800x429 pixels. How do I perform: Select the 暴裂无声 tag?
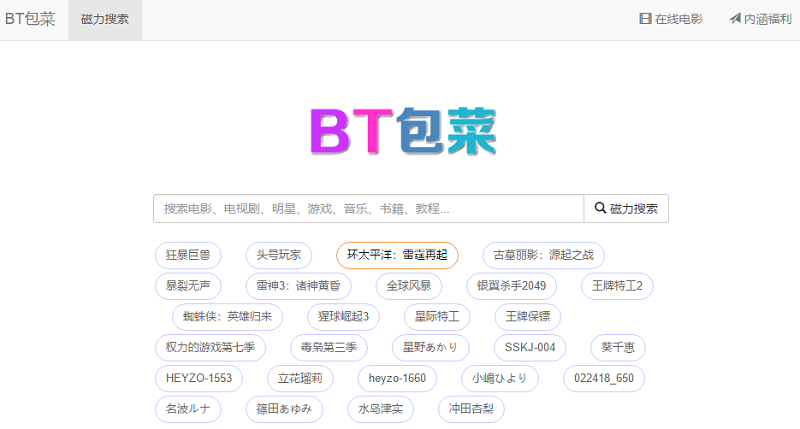[x=188, y=286]
